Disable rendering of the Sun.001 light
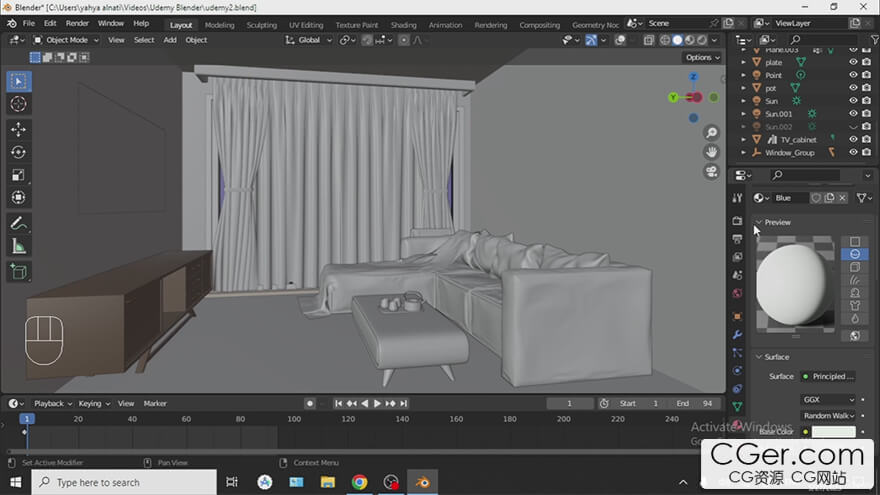This screenshot has height=495, width=880. [x=866, y=114]
